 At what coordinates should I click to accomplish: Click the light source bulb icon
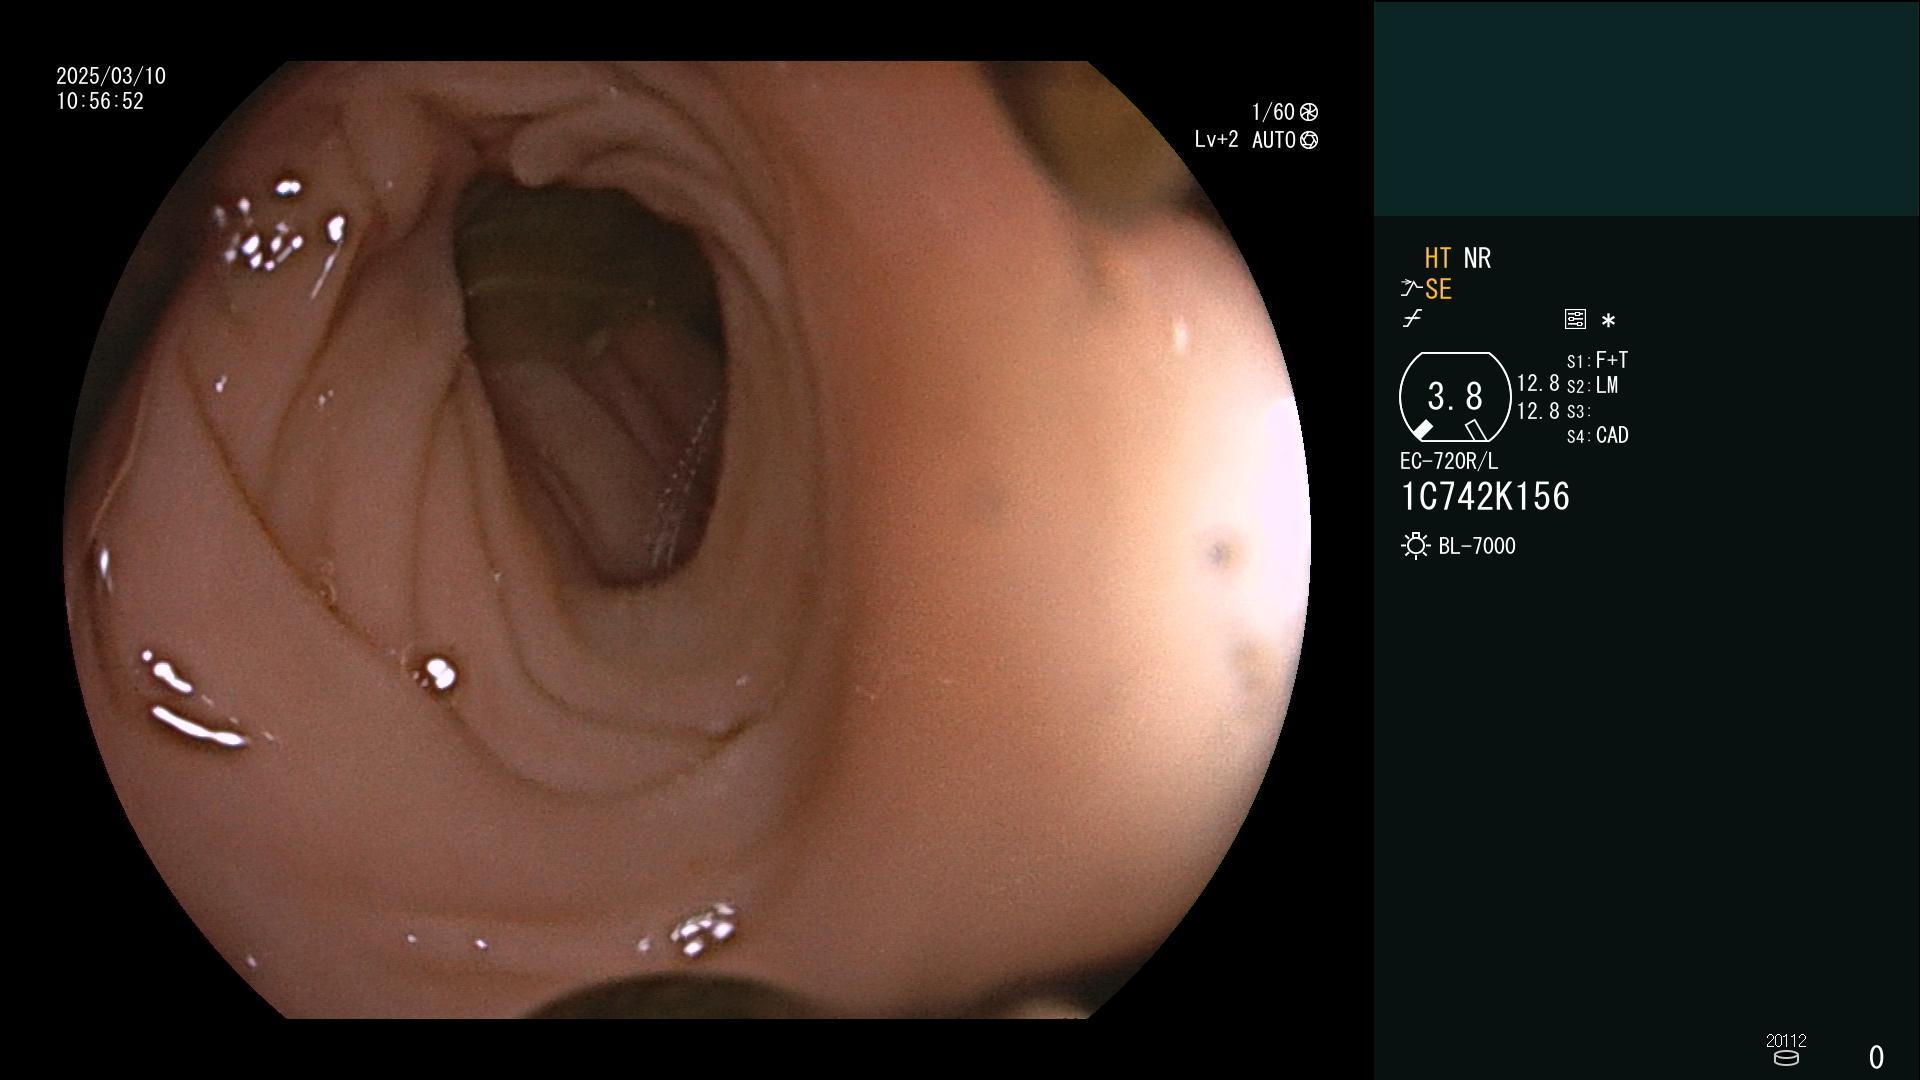point(1415,546)
